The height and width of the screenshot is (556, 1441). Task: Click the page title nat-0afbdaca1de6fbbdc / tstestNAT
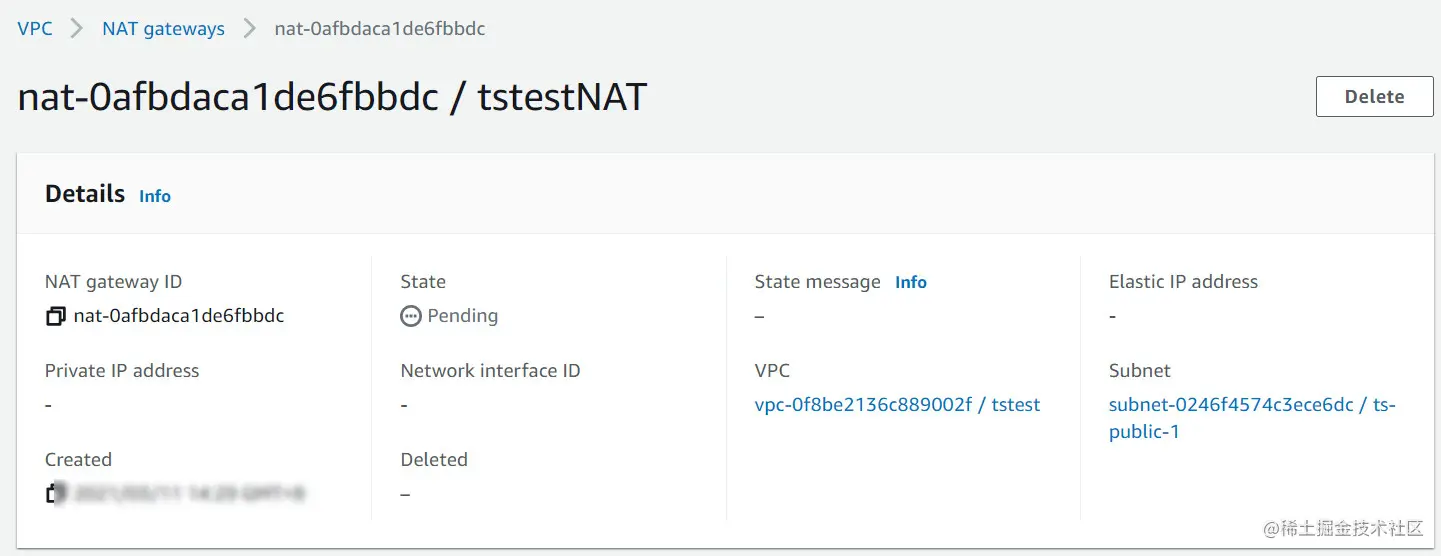[x=332, y=97]
